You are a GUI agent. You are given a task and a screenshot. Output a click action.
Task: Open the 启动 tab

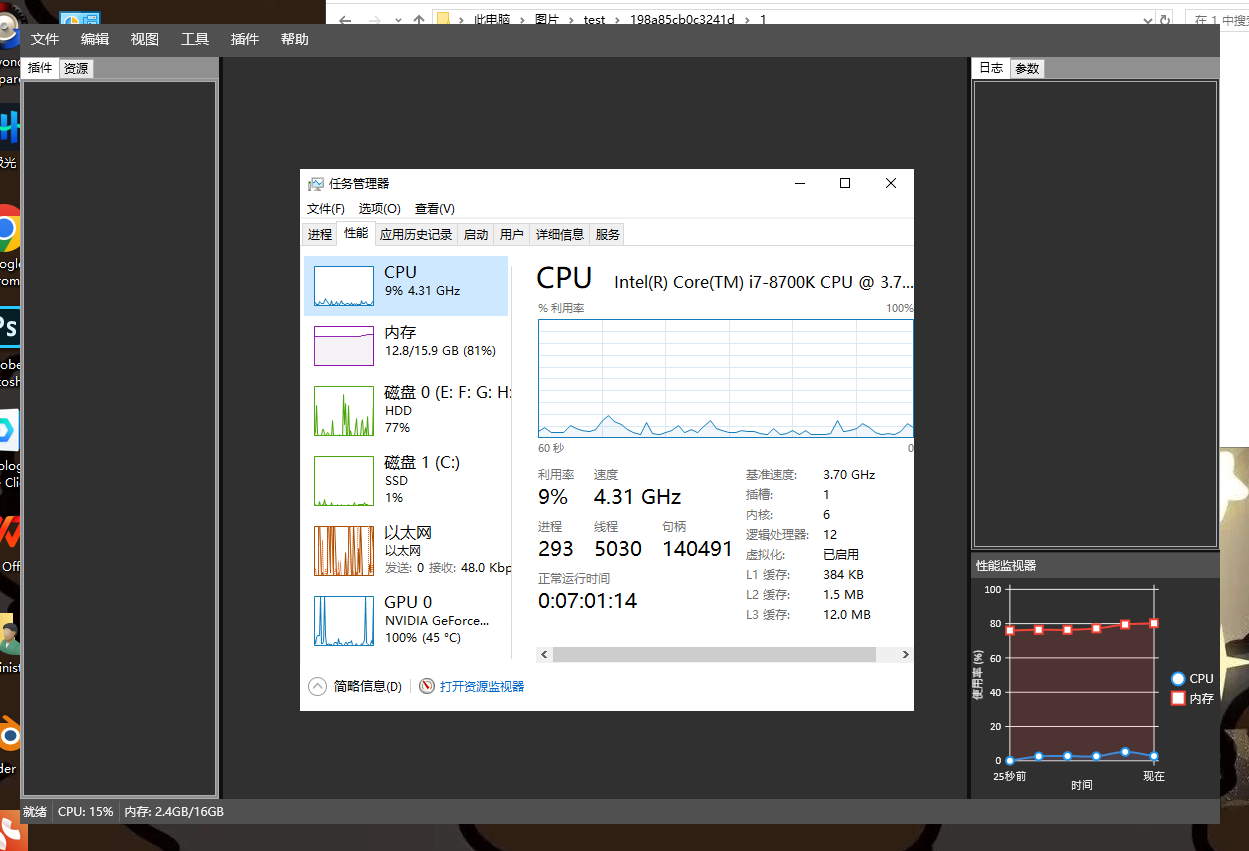click(476, 234)
